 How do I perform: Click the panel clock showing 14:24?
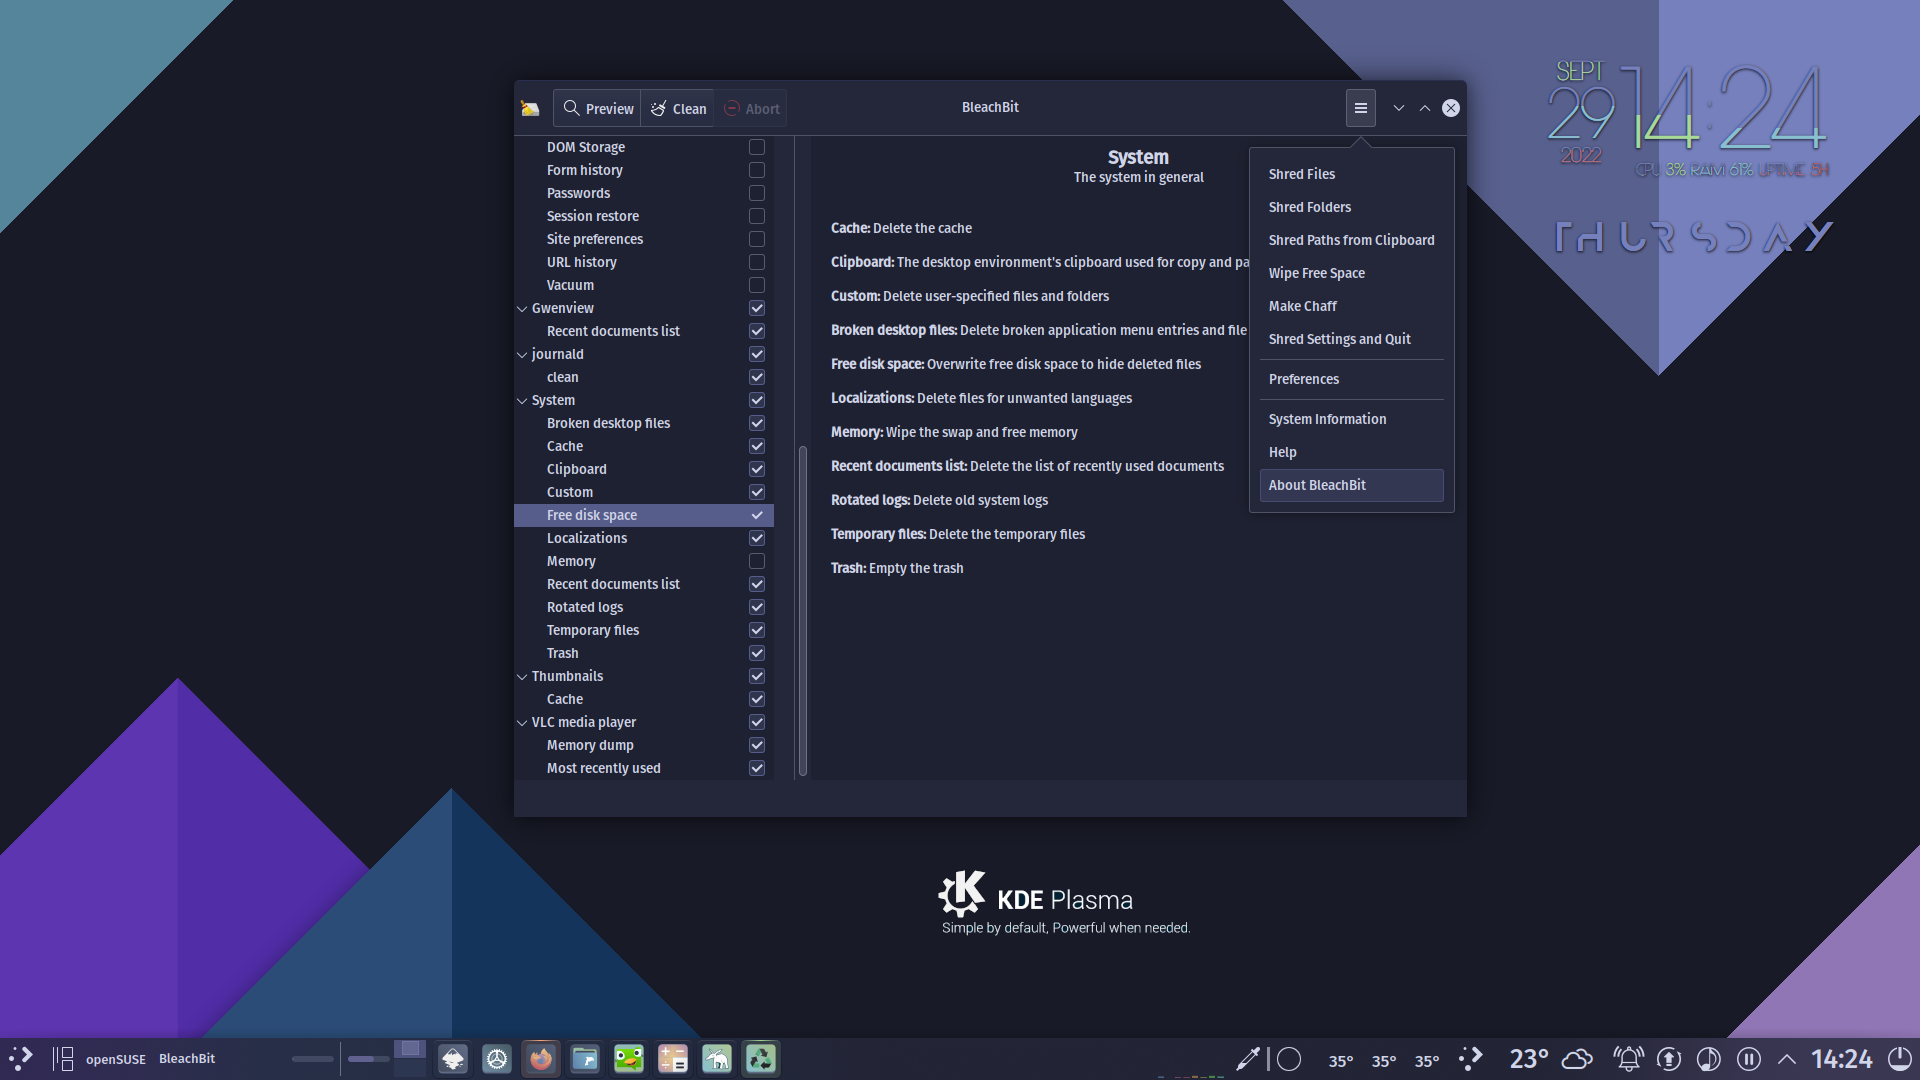[1841, 1058]
